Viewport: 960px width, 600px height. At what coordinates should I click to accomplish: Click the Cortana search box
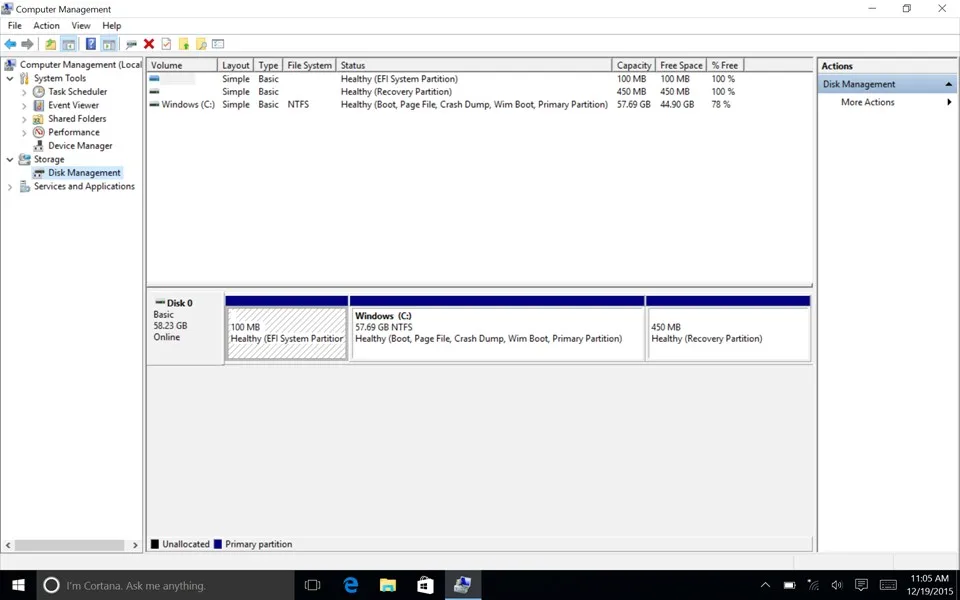click(165, 585)
